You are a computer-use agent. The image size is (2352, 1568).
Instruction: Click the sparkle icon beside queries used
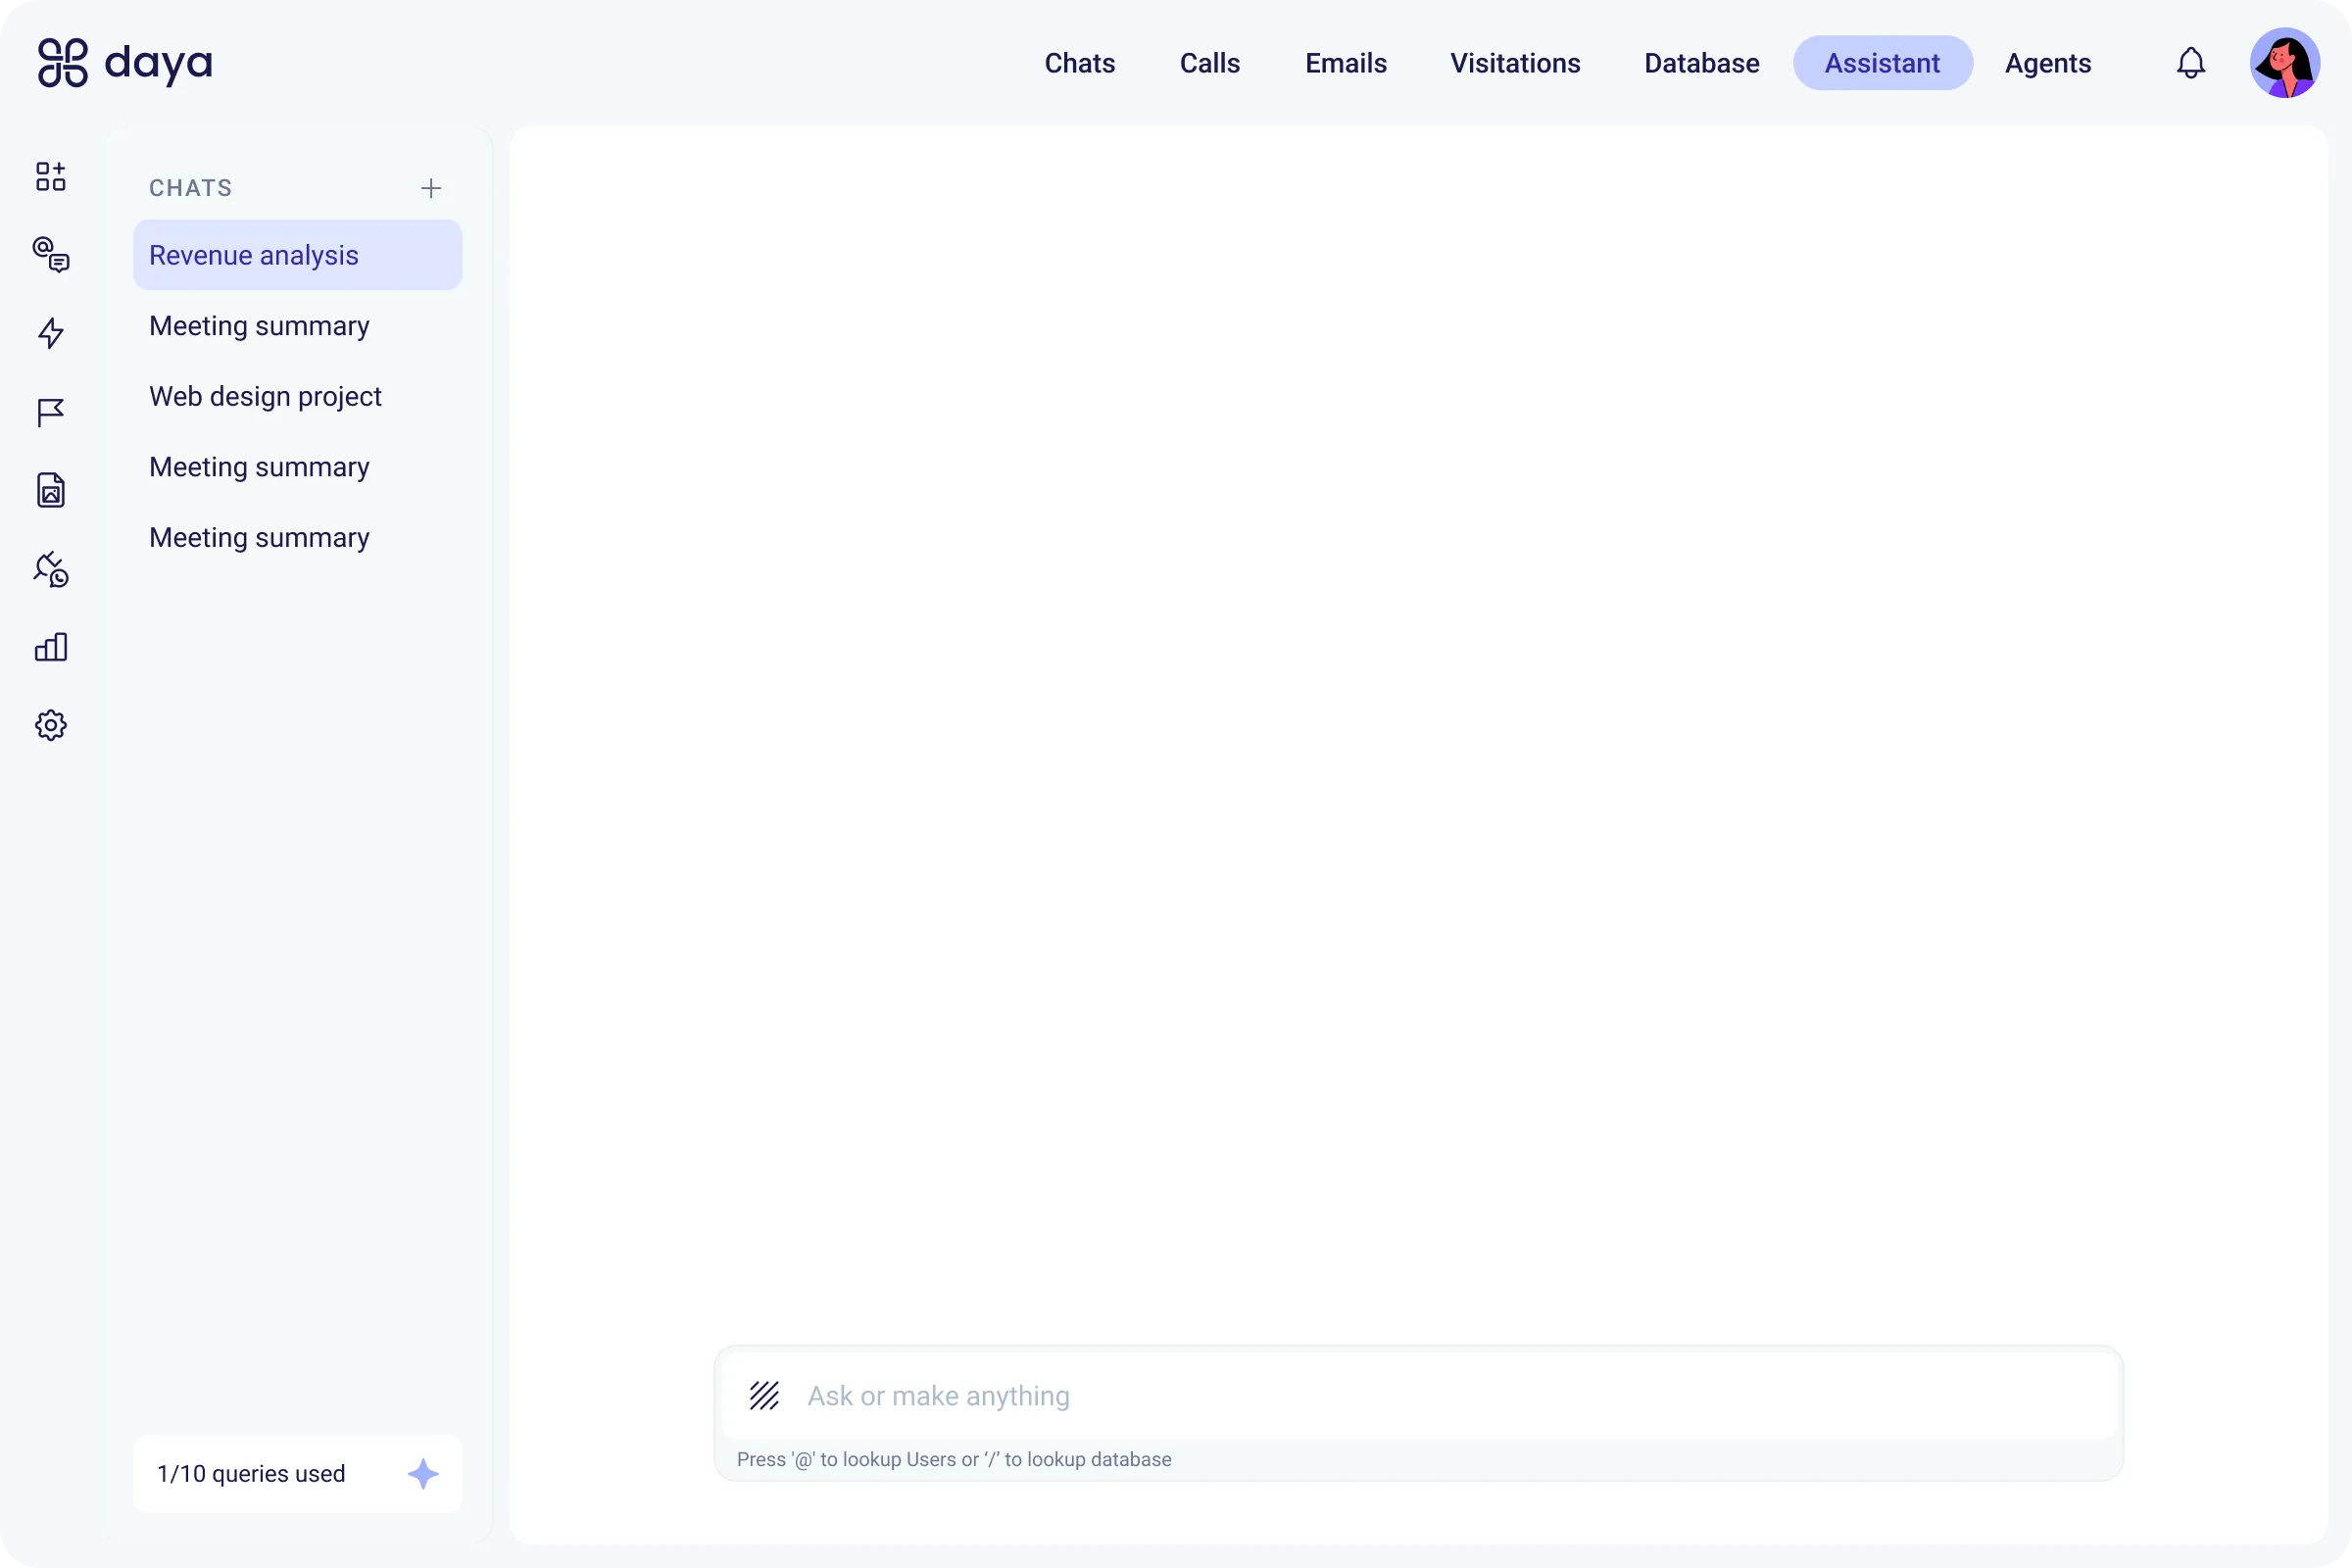point(423,1473)
